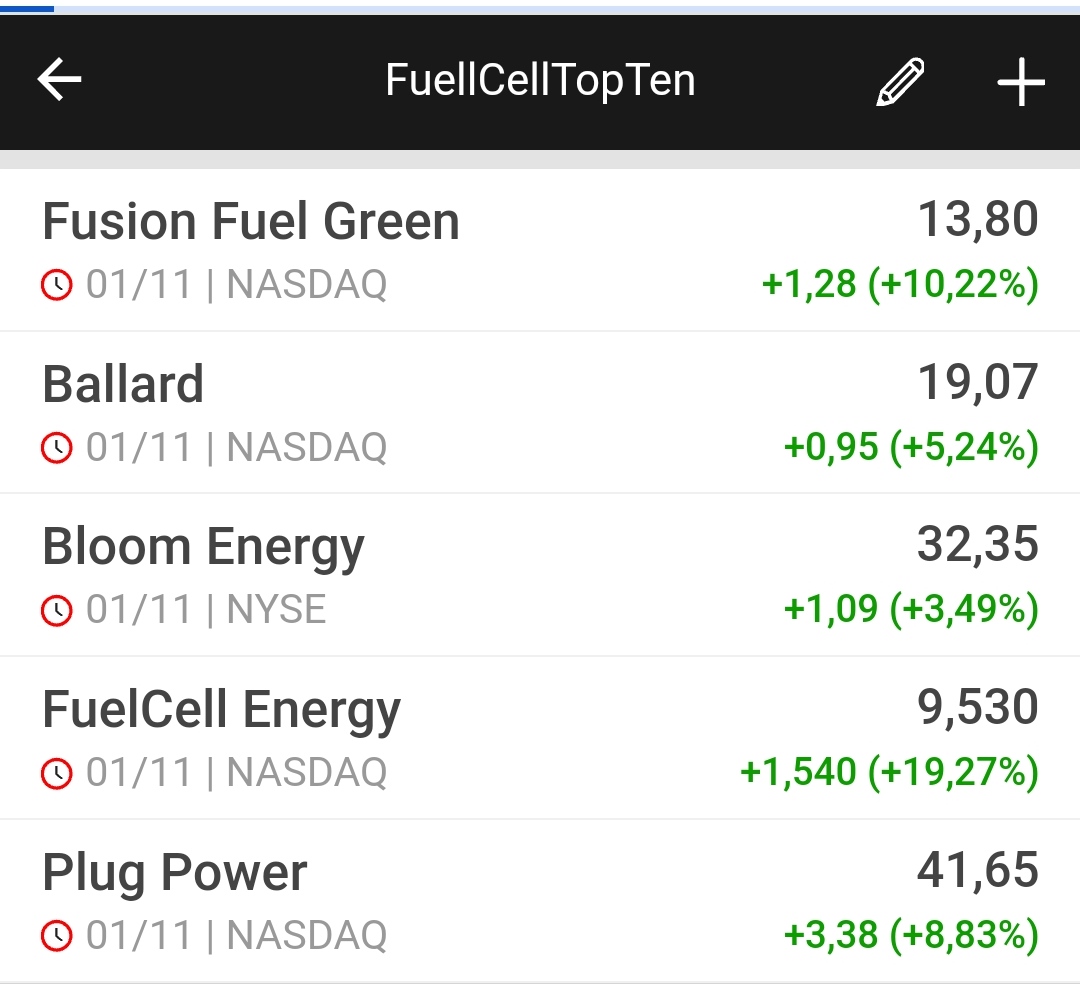Select the Ballard stock name
This screenshot has width=1080, height=984.
[123, 384]
